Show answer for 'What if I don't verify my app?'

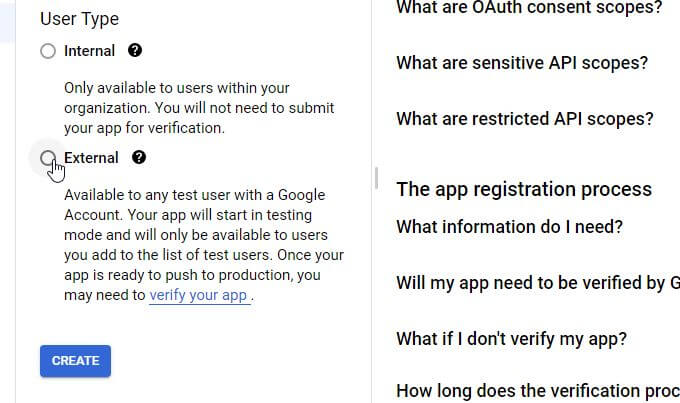point(511,339)
